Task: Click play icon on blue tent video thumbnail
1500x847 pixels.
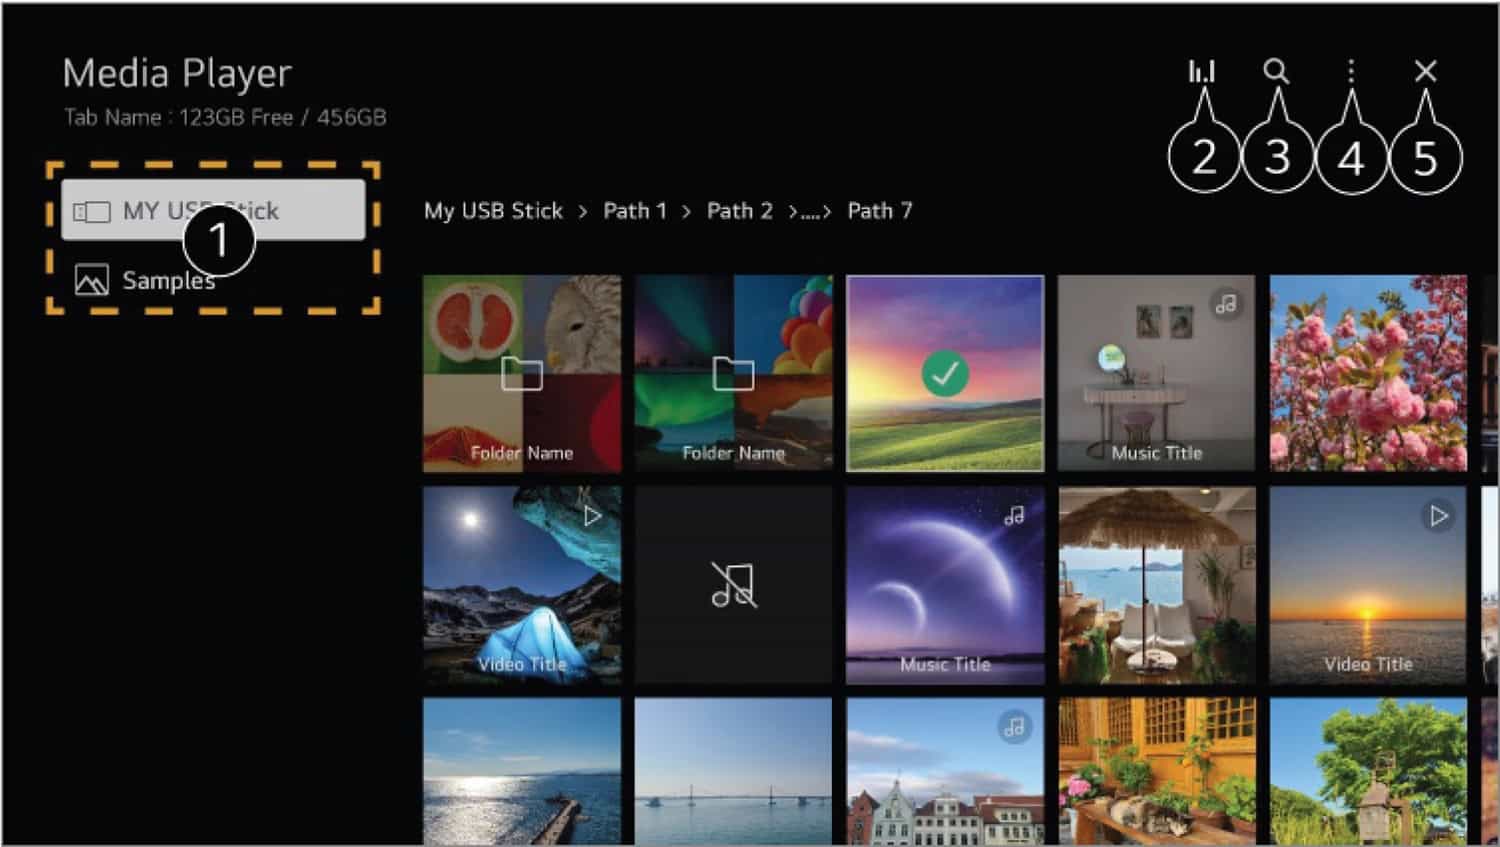Action: (x=592, y=516)
